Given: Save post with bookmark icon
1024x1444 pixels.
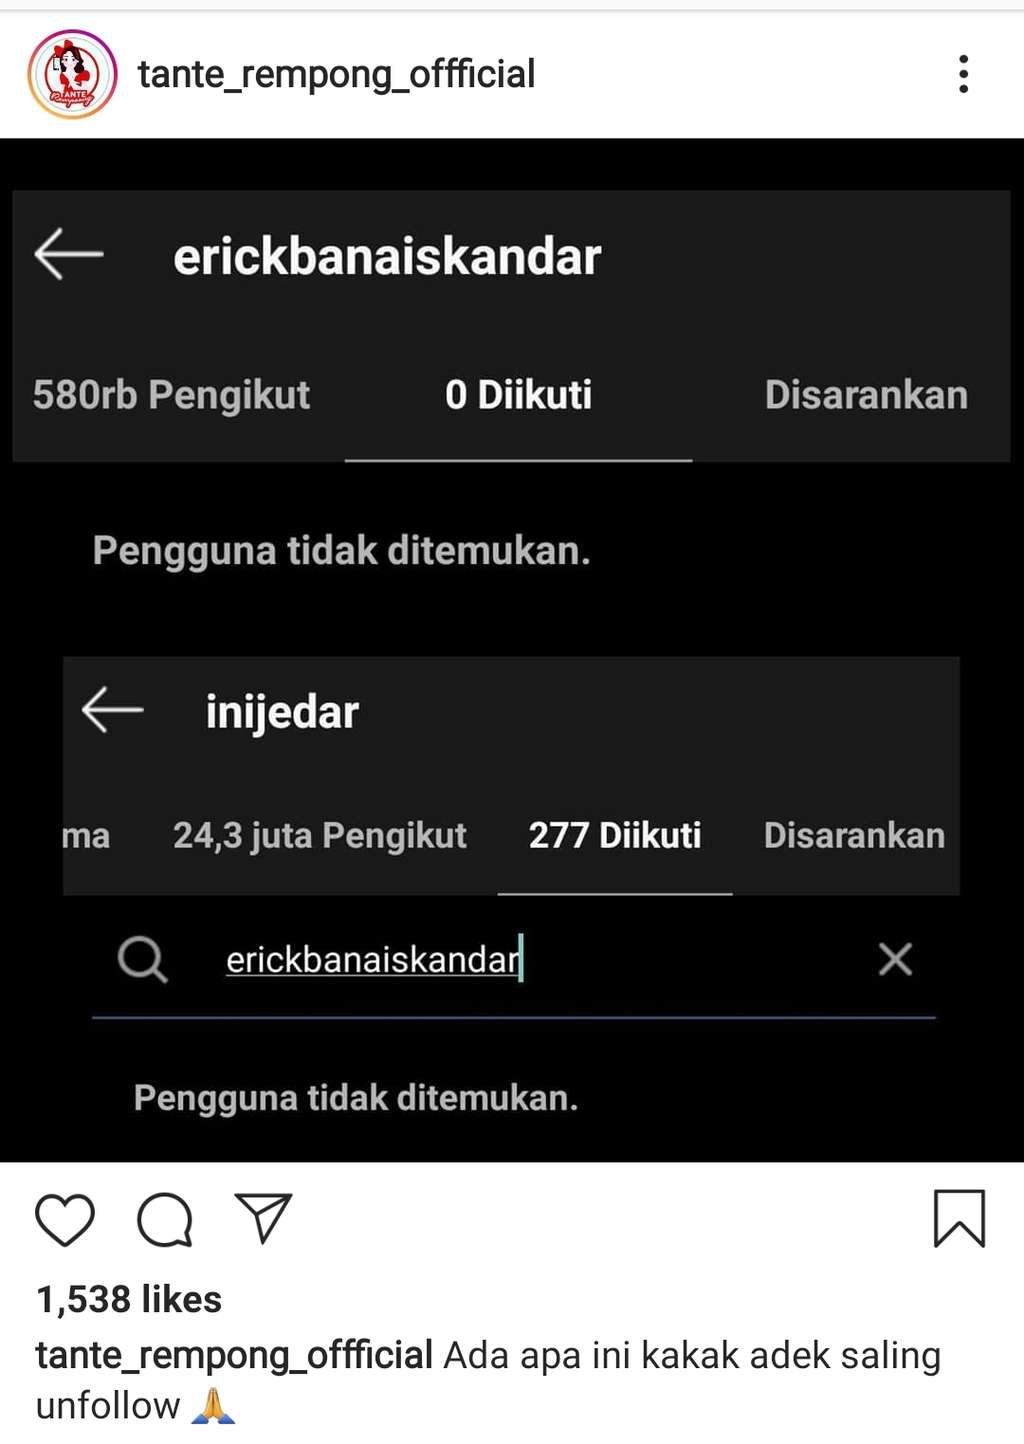Looking at the screenshot, I should (x=959, y=1218).
